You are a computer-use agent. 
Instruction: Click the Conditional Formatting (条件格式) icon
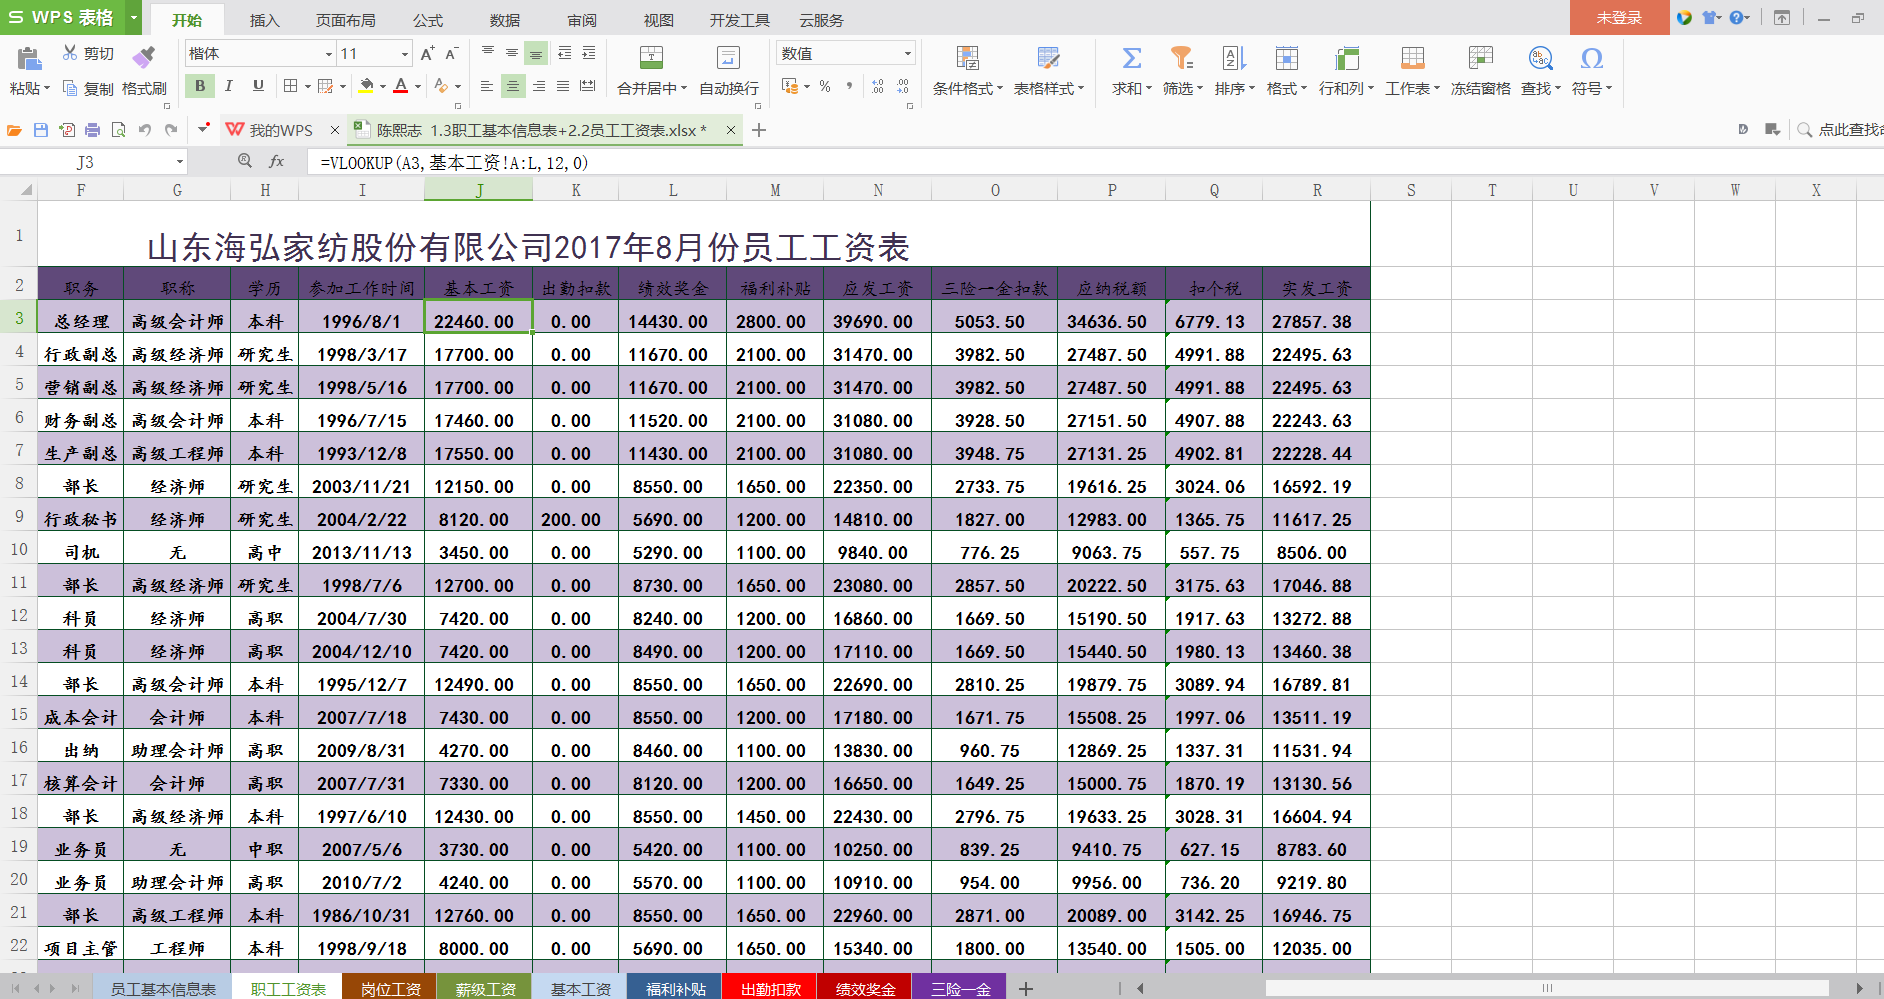(967, 58)
